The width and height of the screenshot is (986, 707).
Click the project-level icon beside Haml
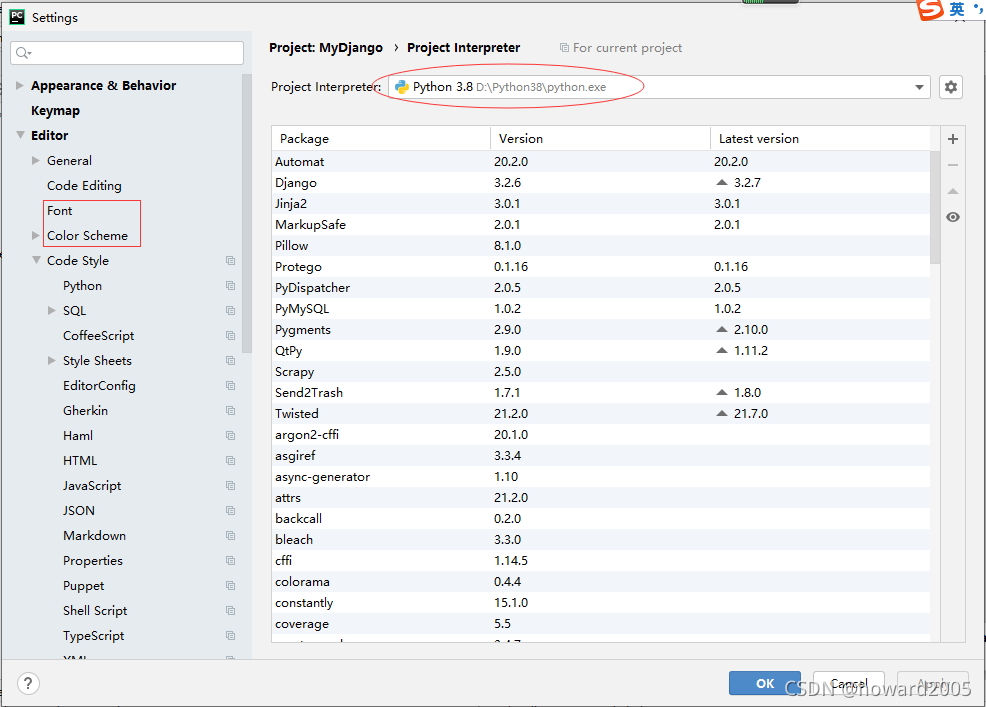(231, 436)
